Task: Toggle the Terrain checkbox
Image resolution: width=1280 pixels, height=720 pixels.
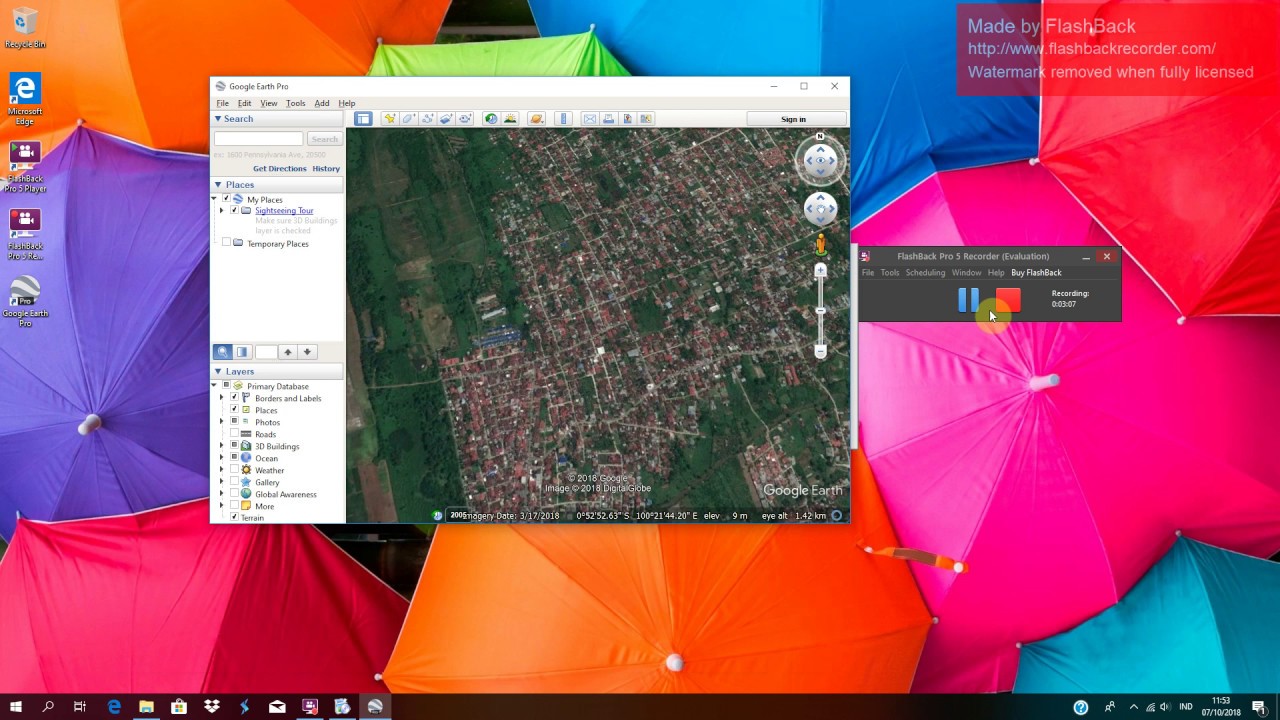Action: coord(234,517)
